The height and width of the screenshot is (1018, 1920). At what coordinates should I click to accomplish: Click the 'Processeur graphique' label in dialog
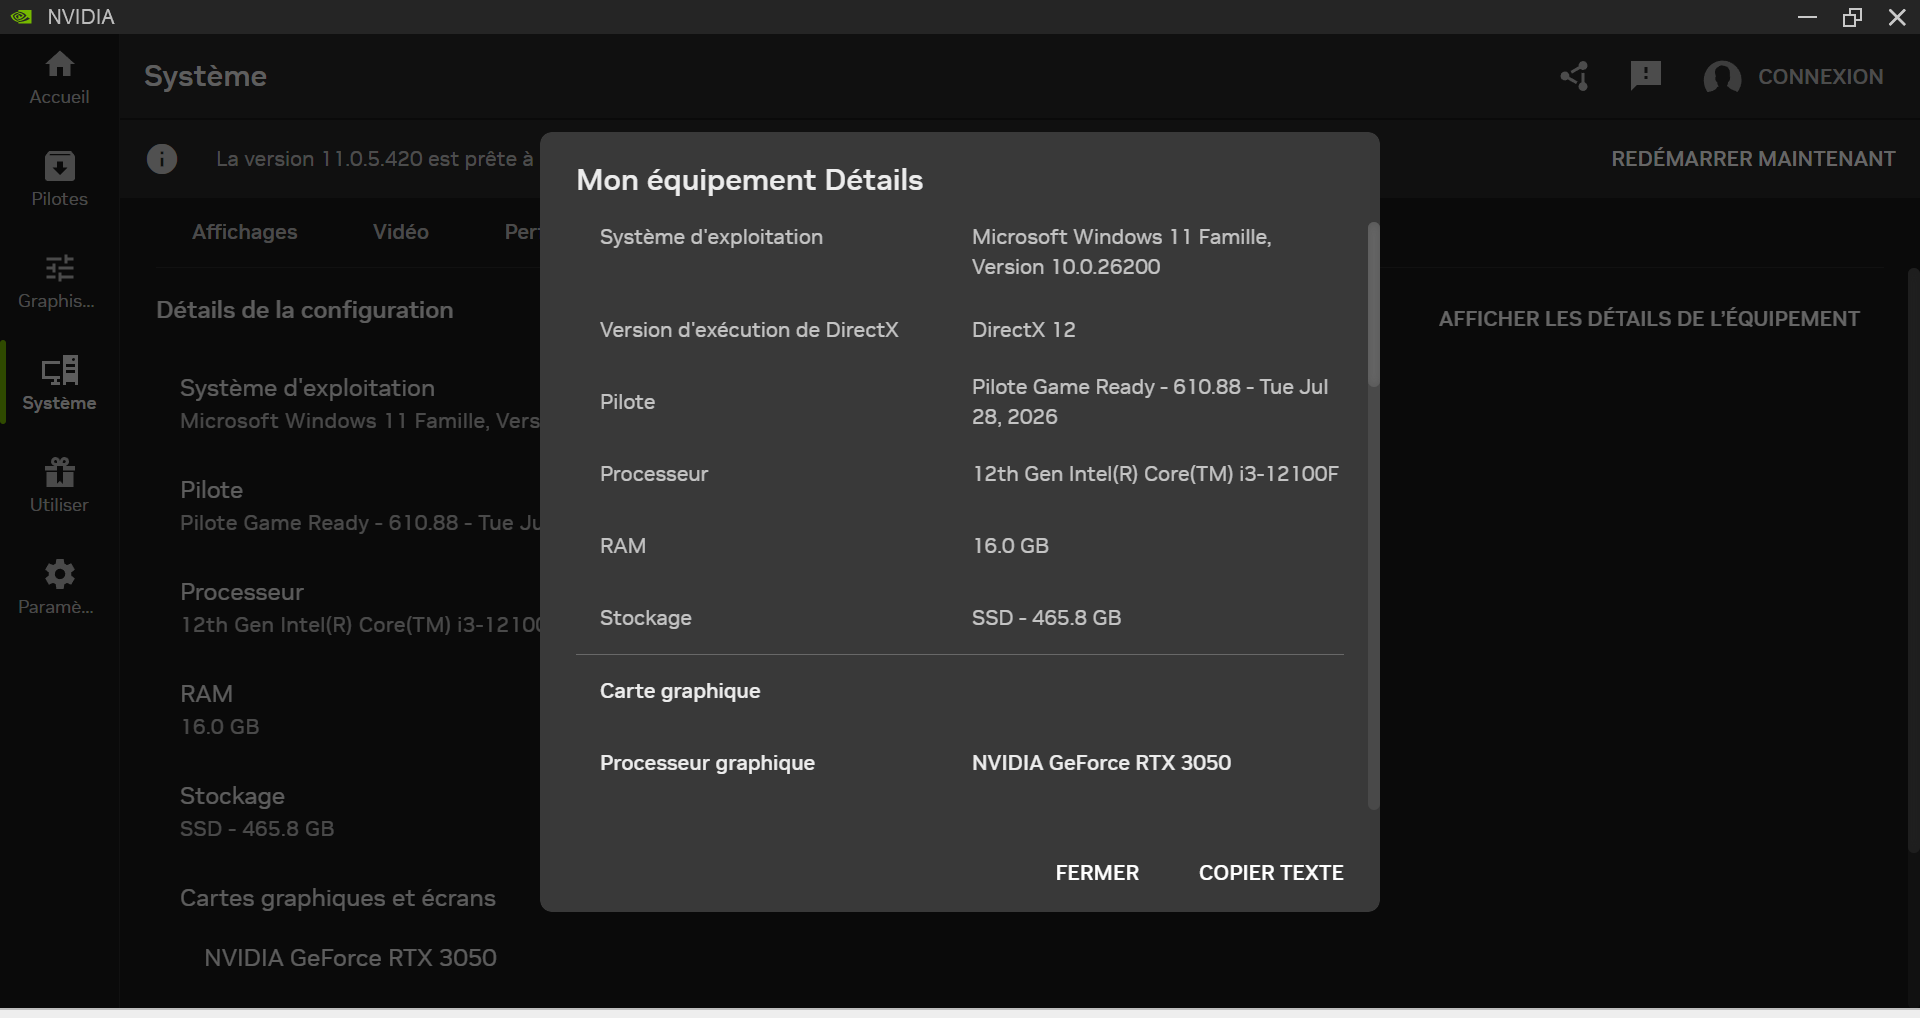[707, 763]
